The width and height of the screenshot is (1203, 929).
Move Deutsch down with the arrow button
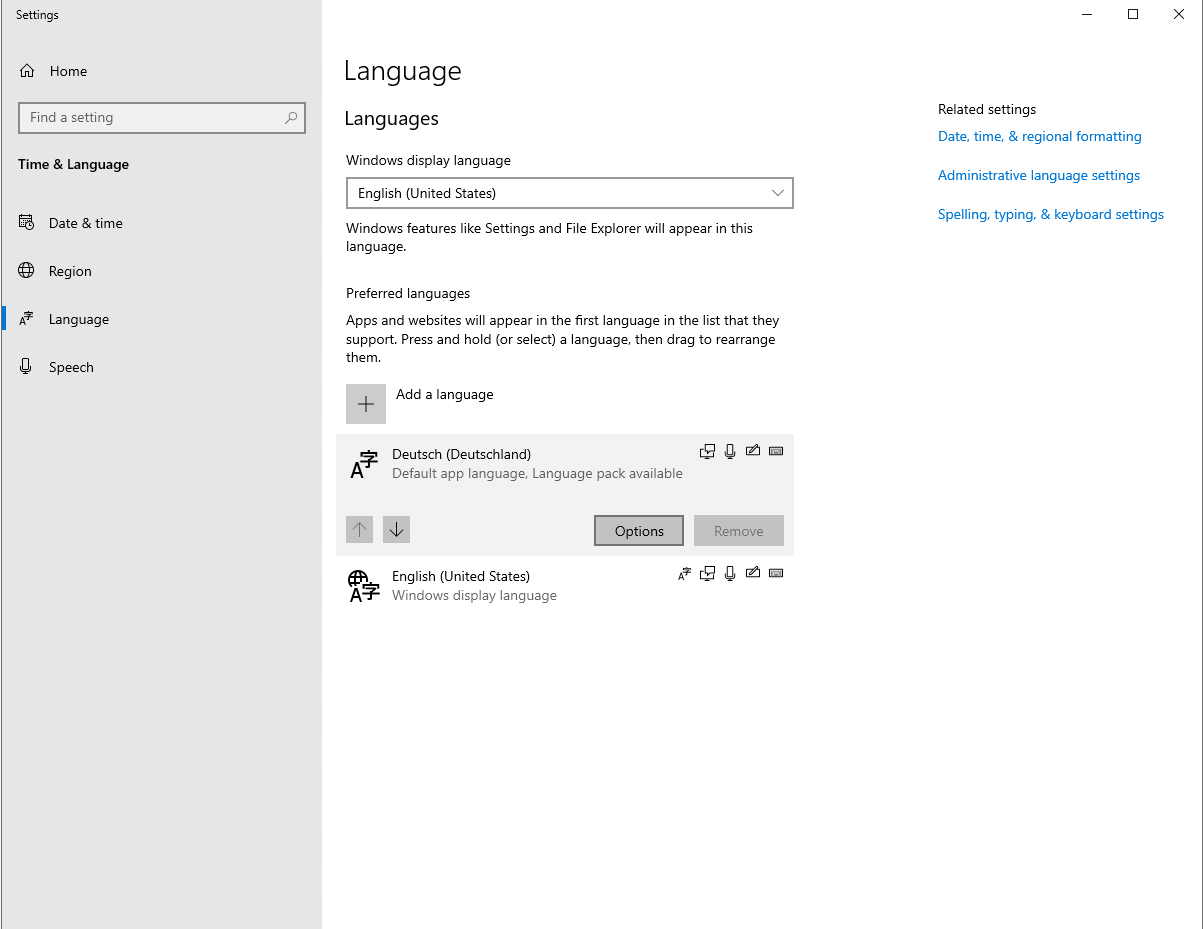(396, 529)
